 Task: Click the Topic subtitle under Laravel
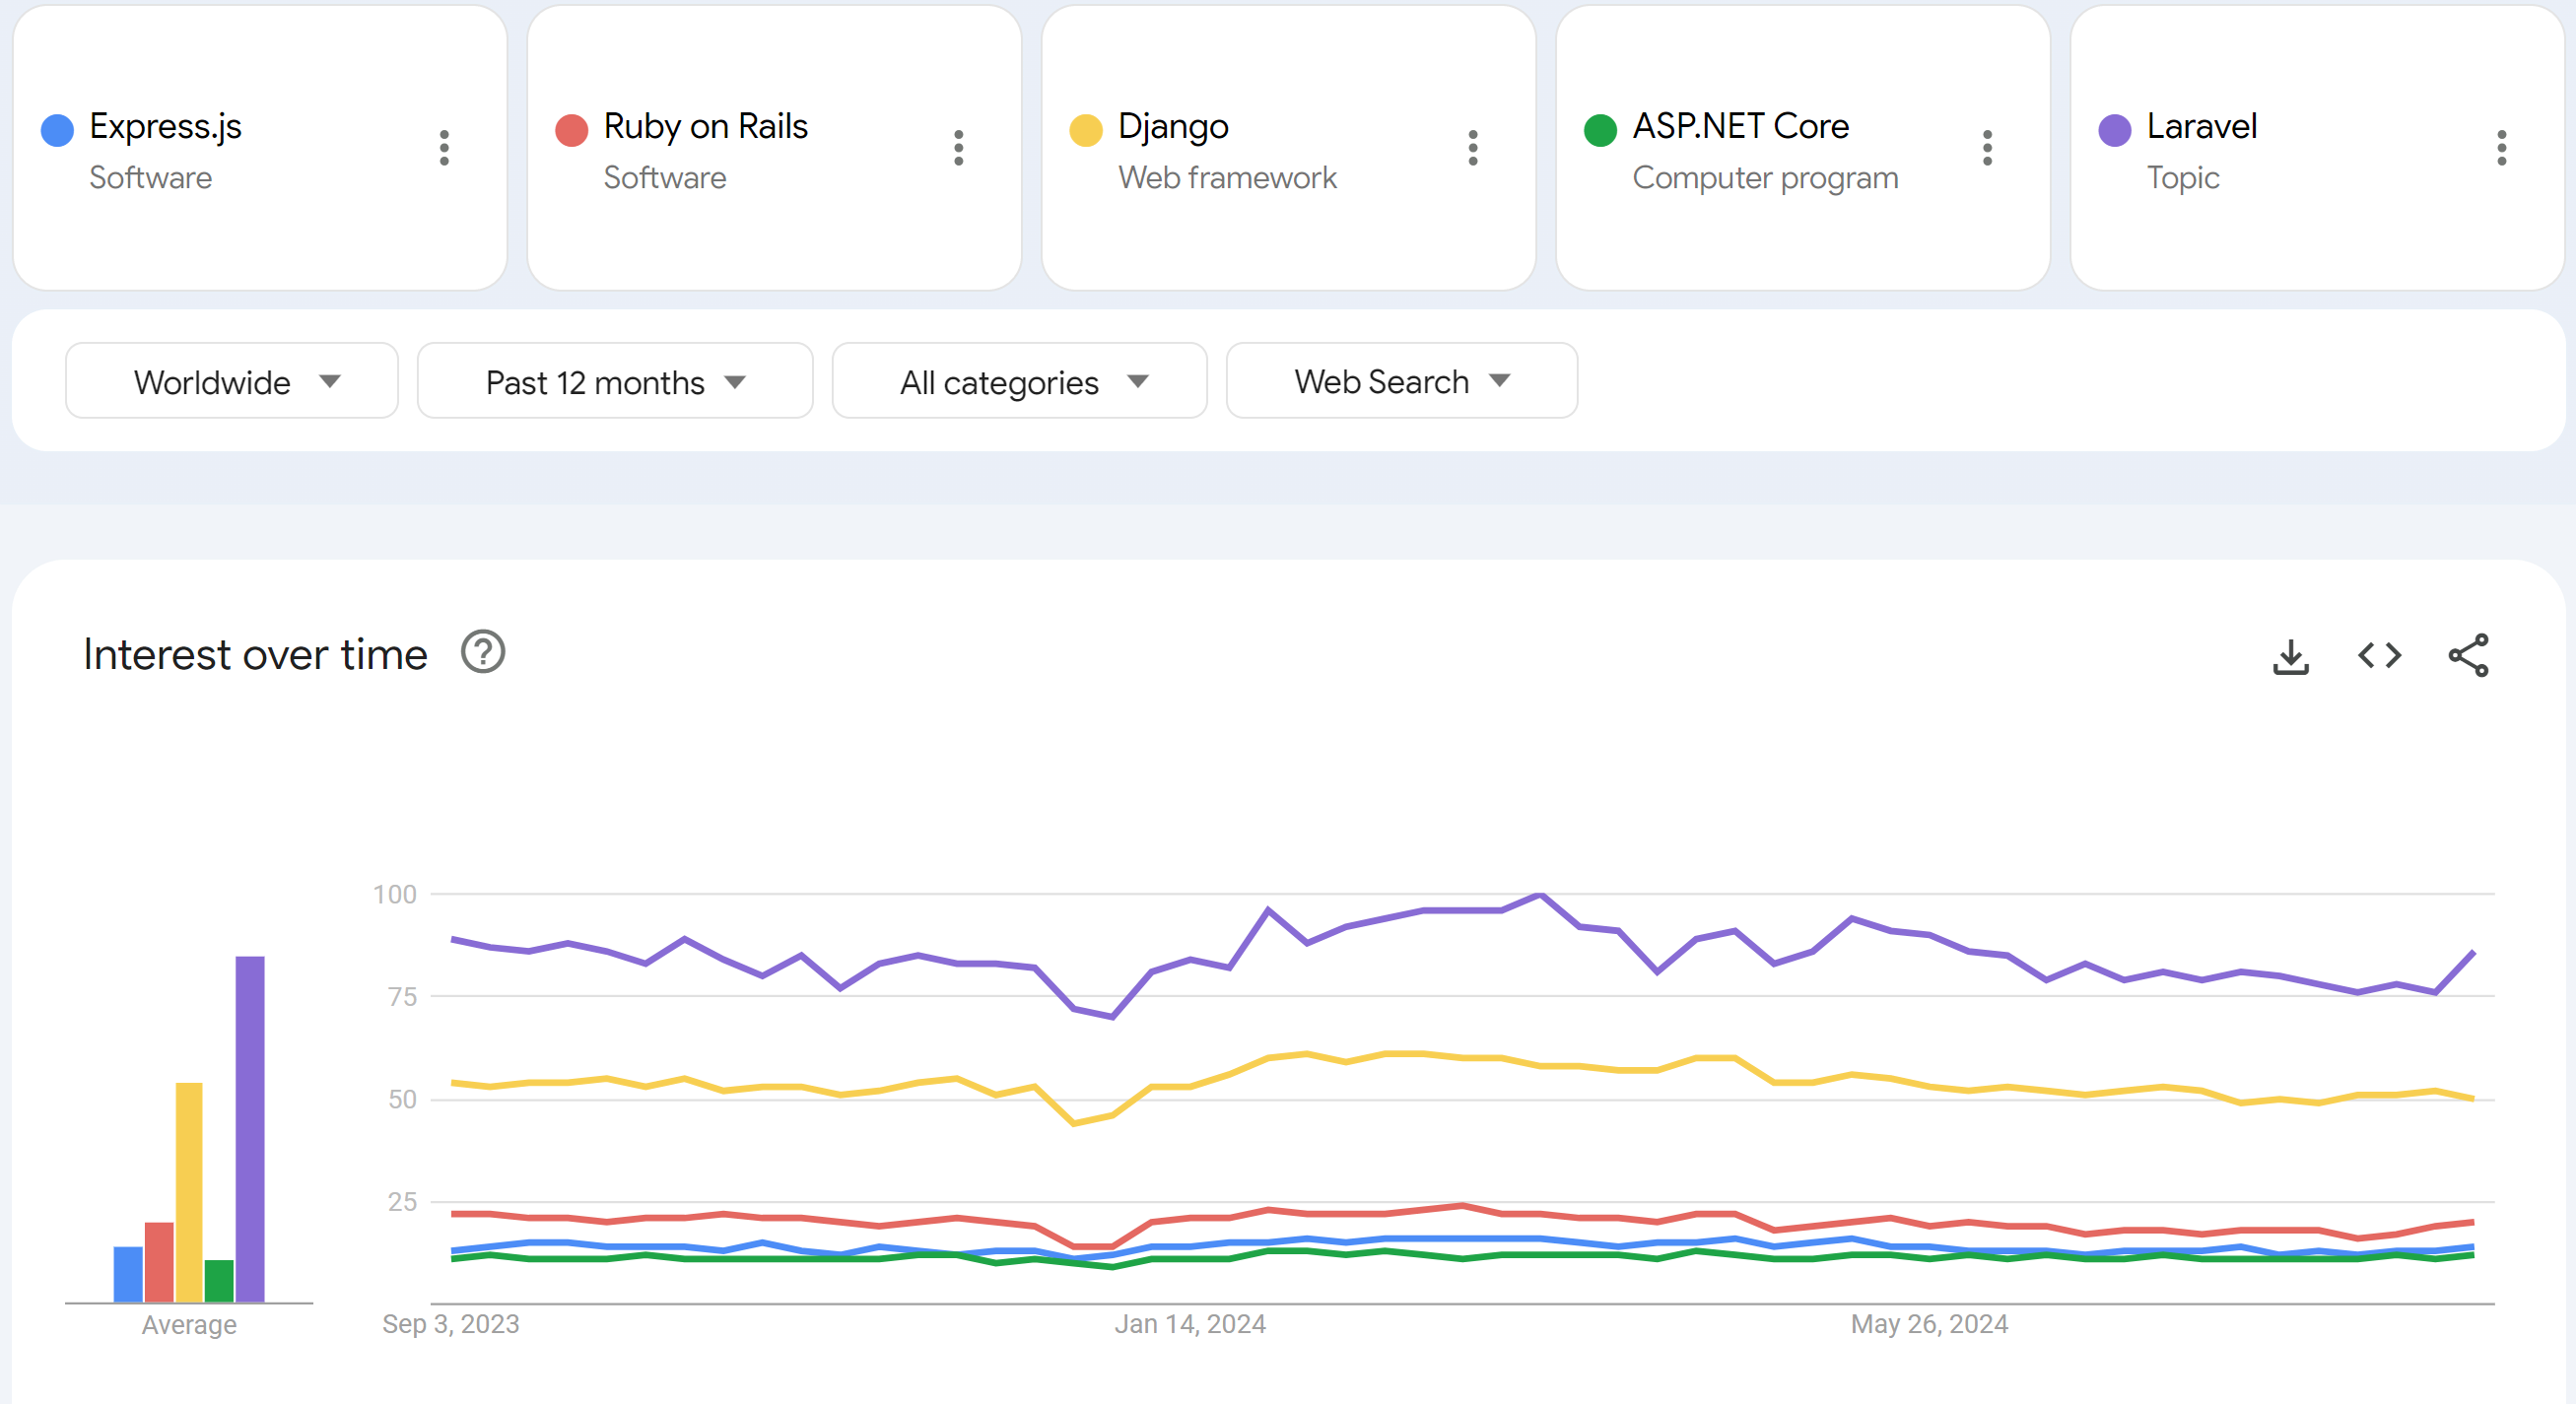[x=2182, y=178]
